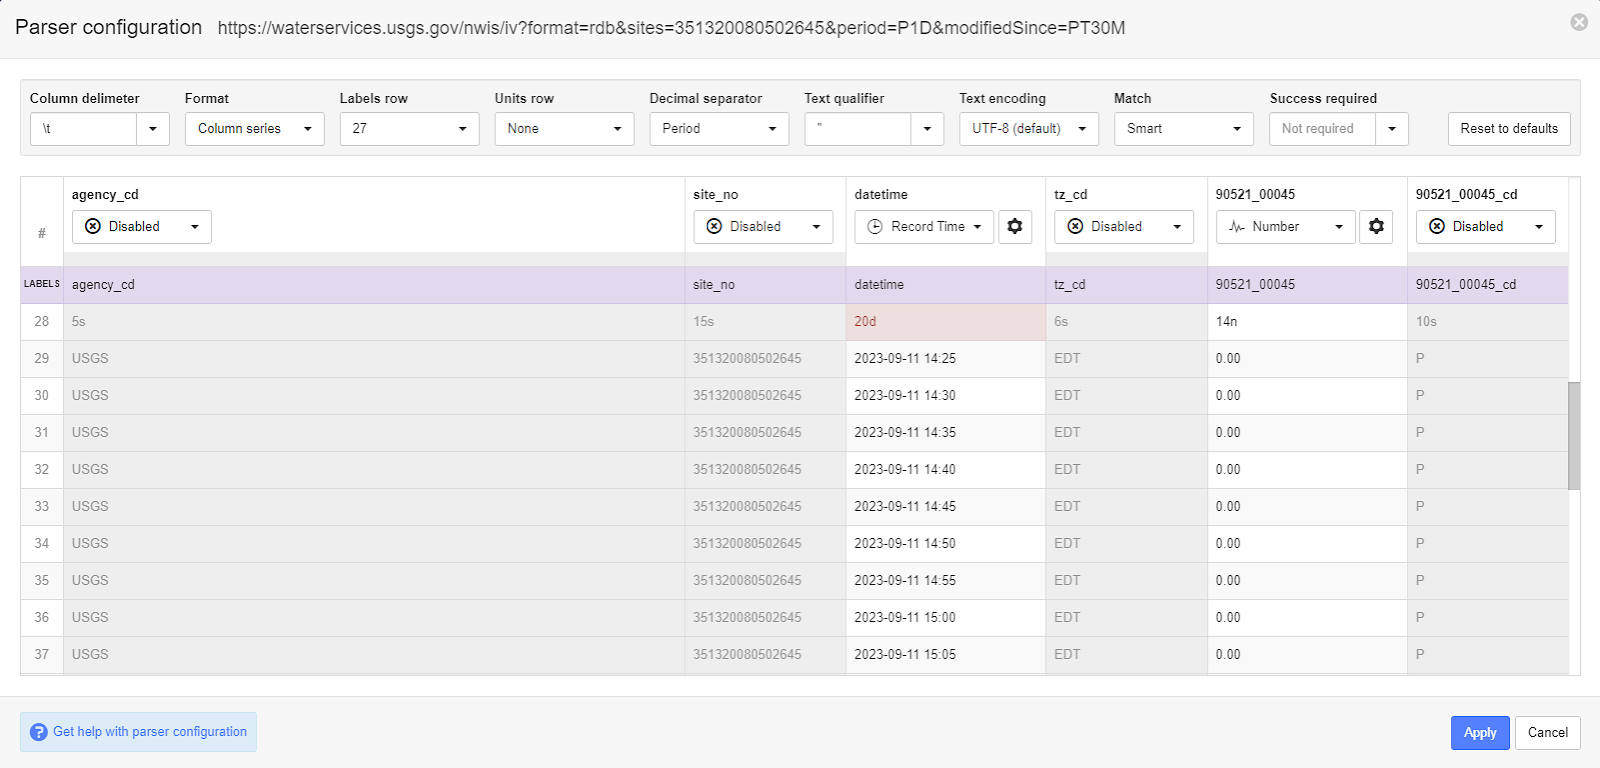This screenshot has width=1600, height=768.
Task: Change 90521_00045 Number type dropdown
Action: pos(1286,227)
